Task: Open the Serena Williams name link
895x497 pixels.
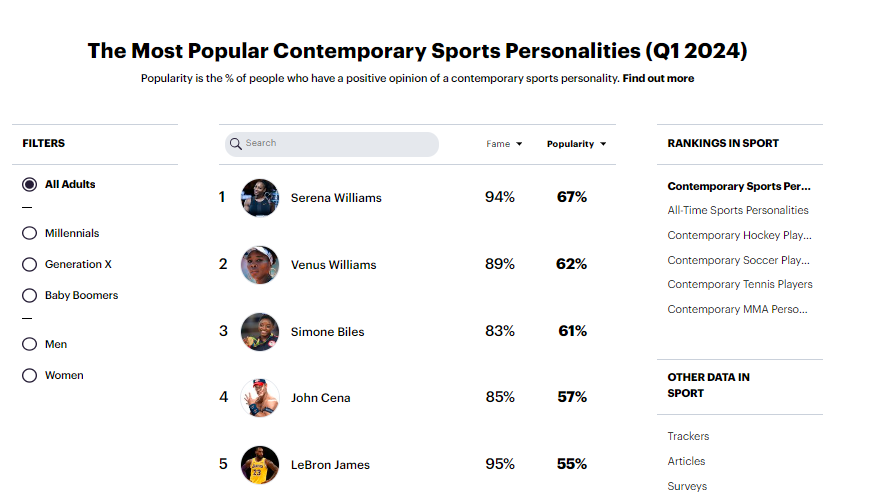Action: pyautogui.click(x=336, y=198)
